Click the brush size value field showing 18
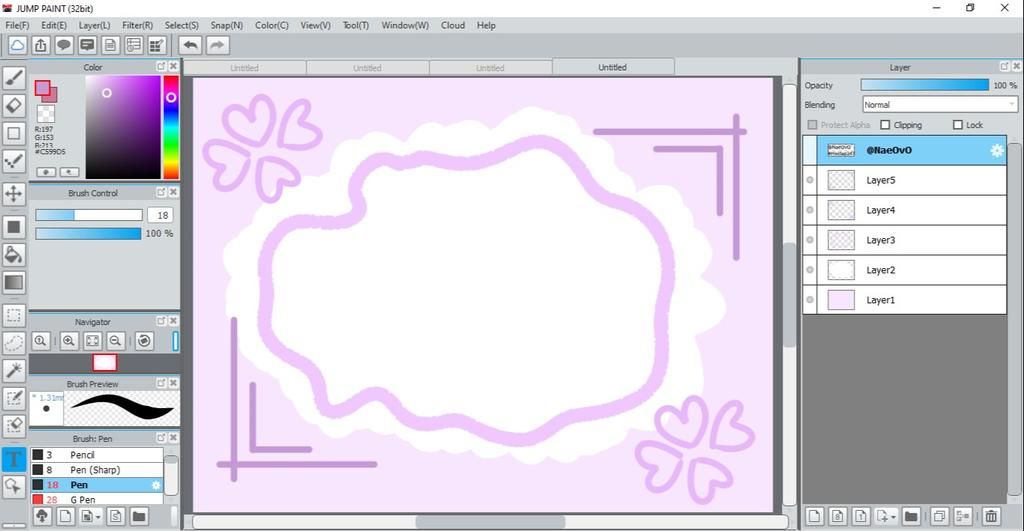Screen dimensions: 1024x531 point(162,215)
